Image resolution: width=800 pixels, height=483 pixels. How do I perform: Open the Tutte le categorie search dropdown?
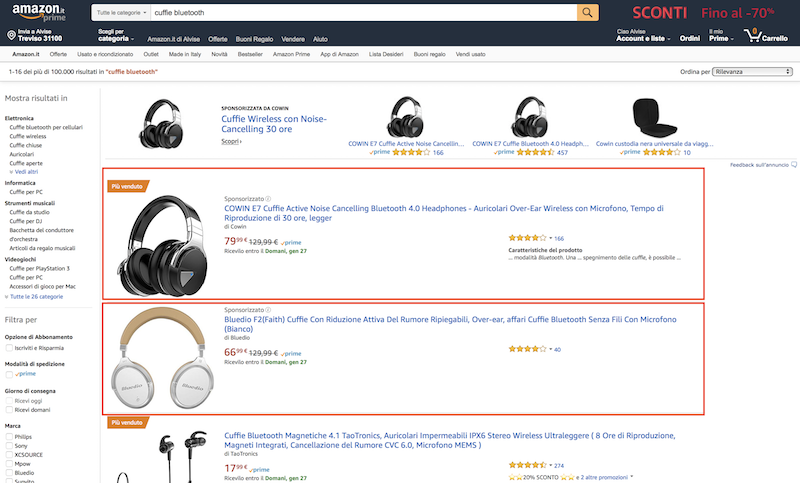pyautogui.click(x=120, y=13)
